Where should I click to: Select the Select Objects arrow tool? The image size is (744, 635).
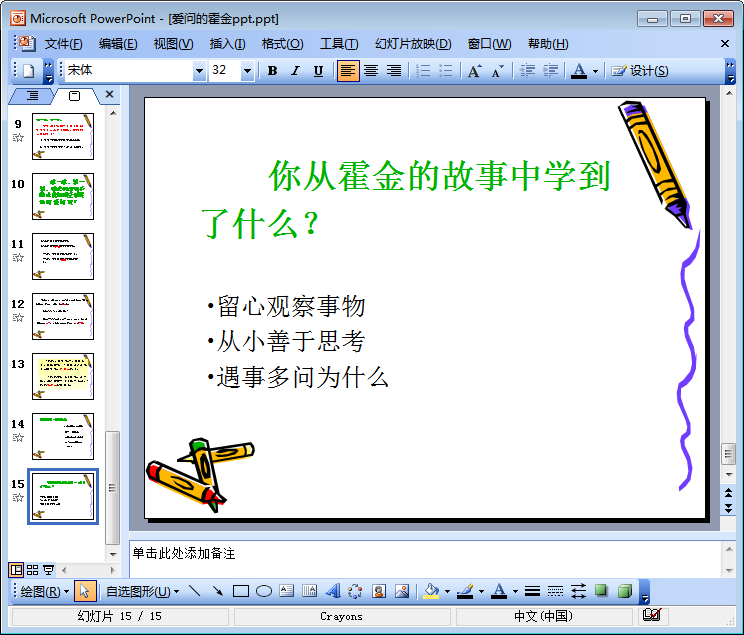coord(84,591)
